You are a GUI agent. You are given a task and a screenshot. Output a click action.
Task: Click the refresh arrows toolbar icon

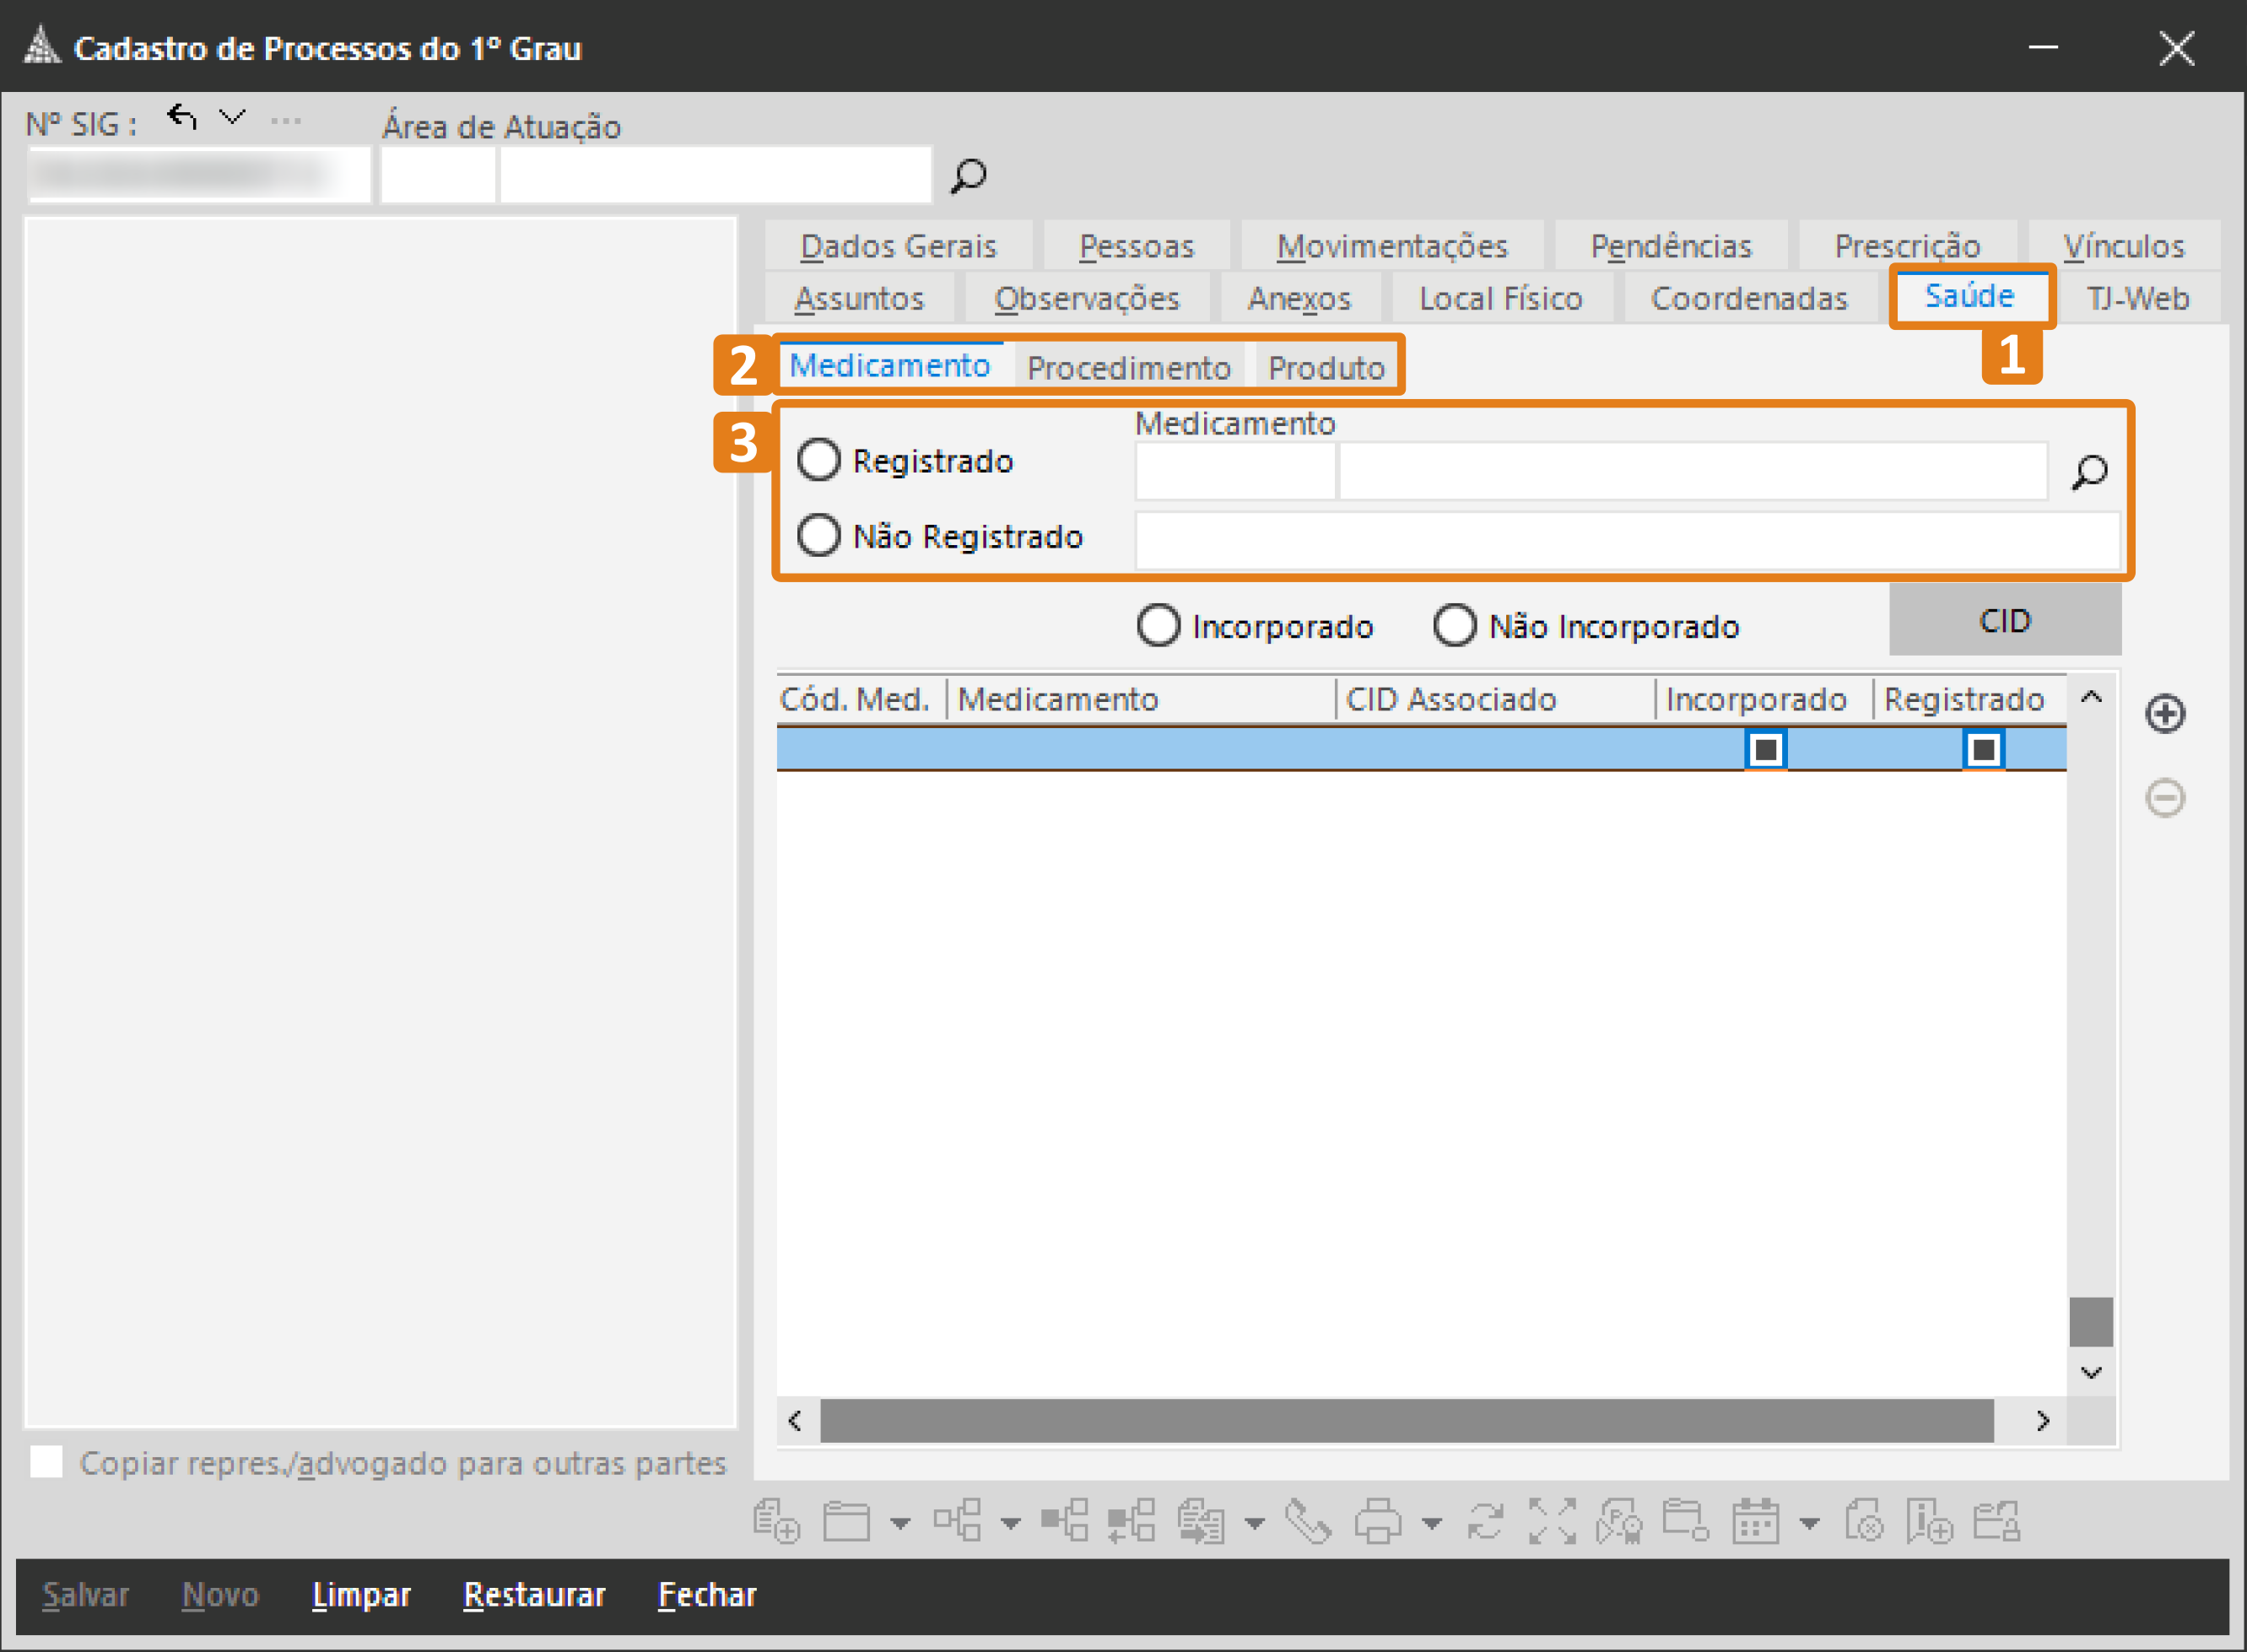point(1485,1522)
